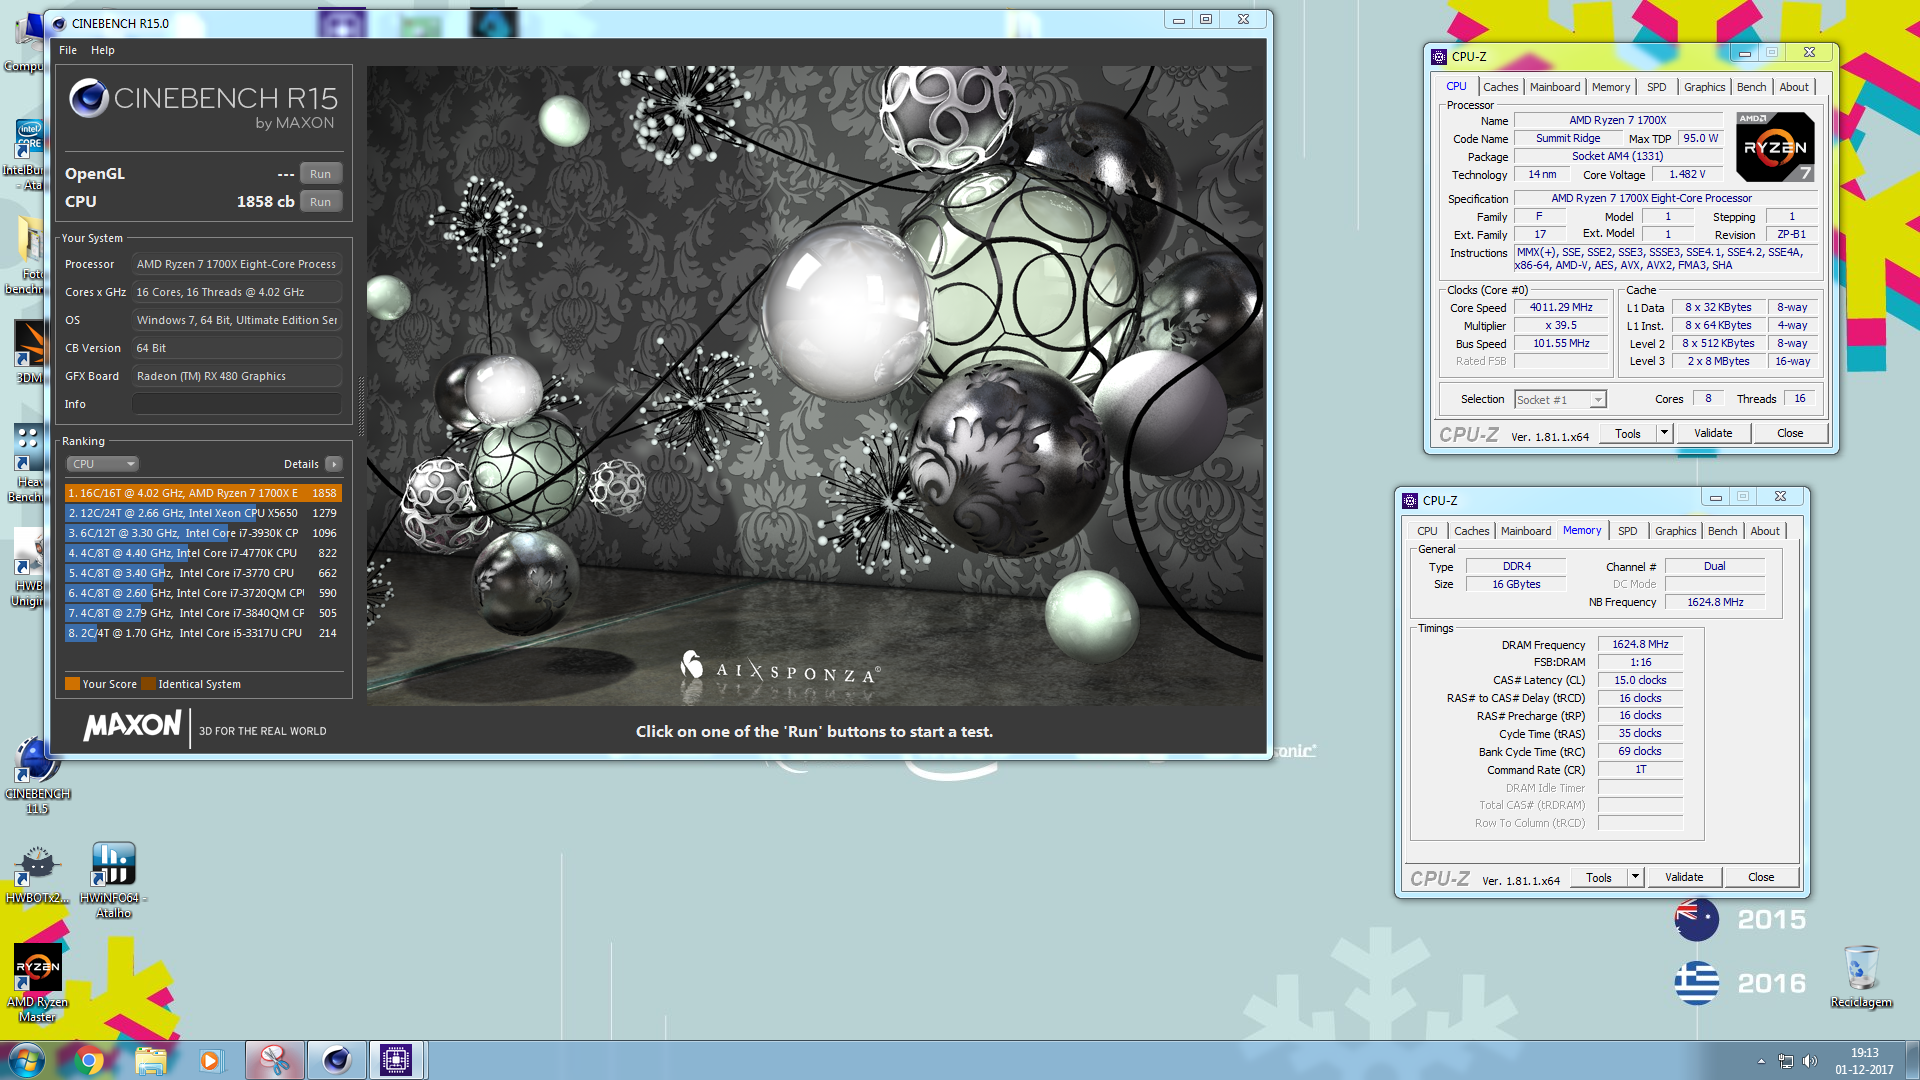Image resolution: width=1920 pixels, height=1080 pixels.
Task: Open the Cinebench File menu
Action: (68, 50)
